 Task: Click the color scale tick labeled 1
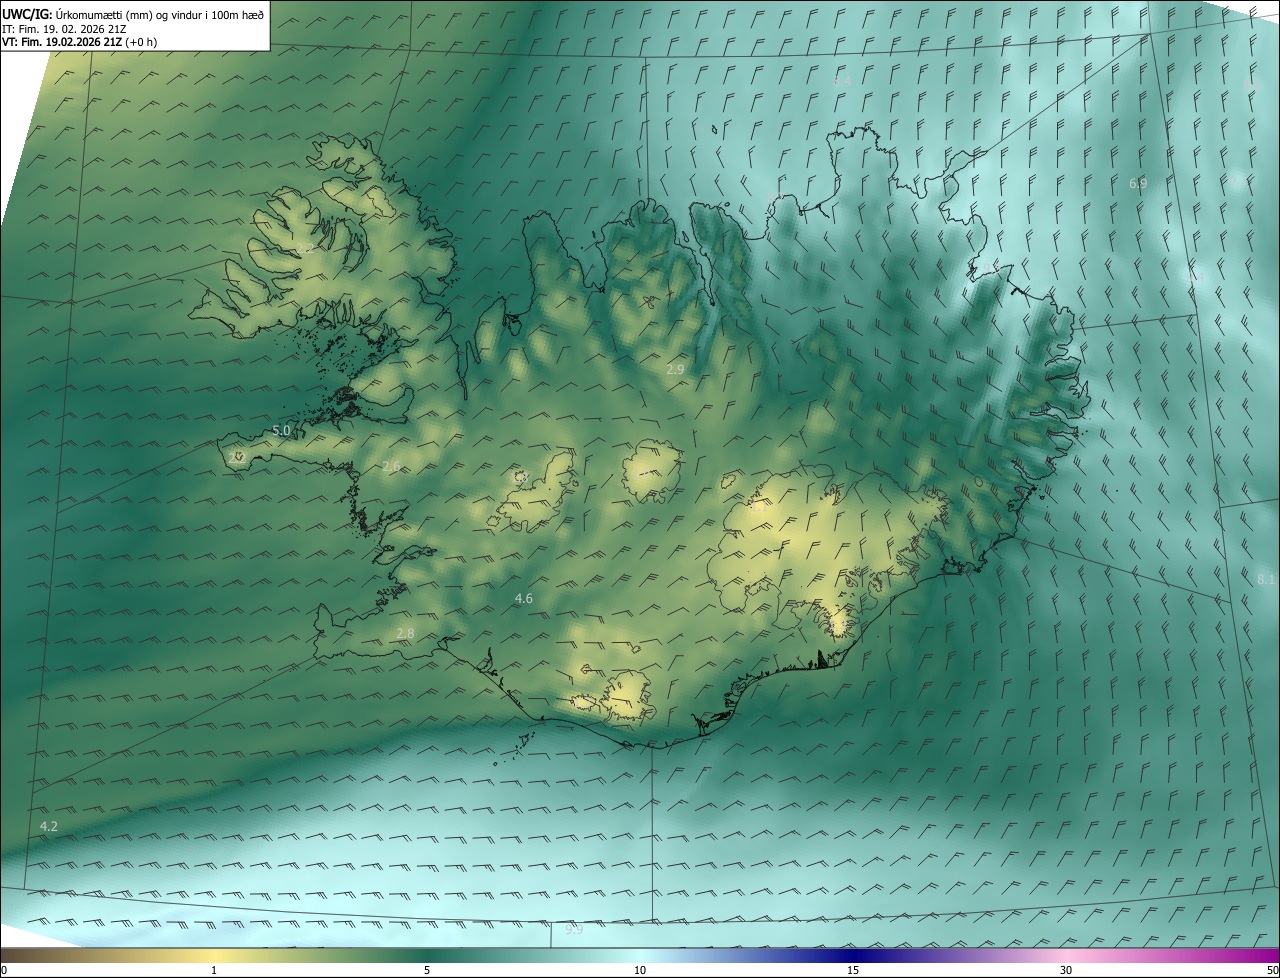click(x=214, y=970)
